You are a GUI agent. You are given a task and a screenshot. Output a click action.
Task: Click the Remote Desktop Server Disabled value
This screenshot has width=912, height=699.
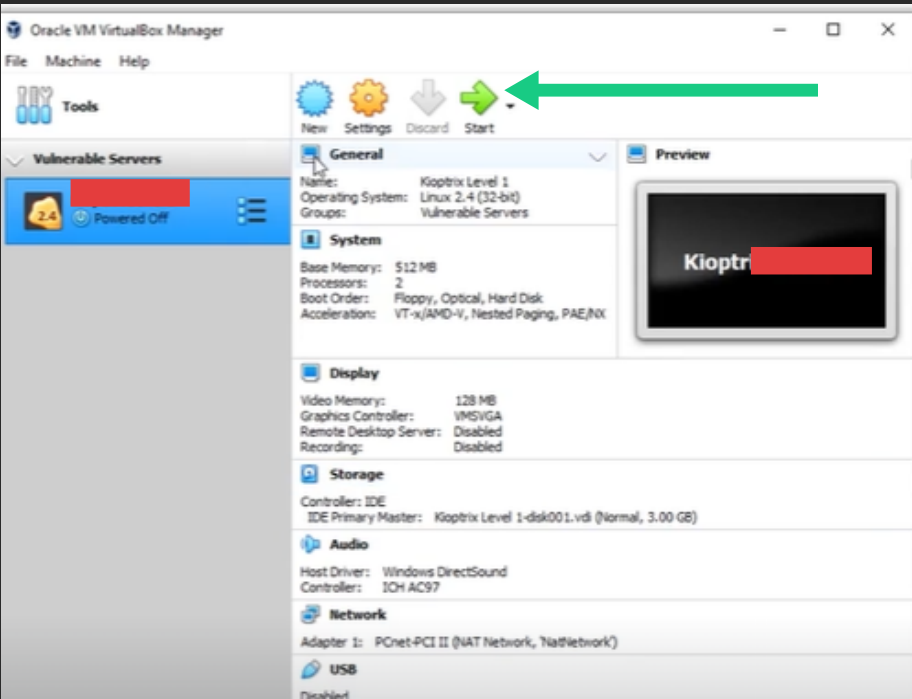478,431
